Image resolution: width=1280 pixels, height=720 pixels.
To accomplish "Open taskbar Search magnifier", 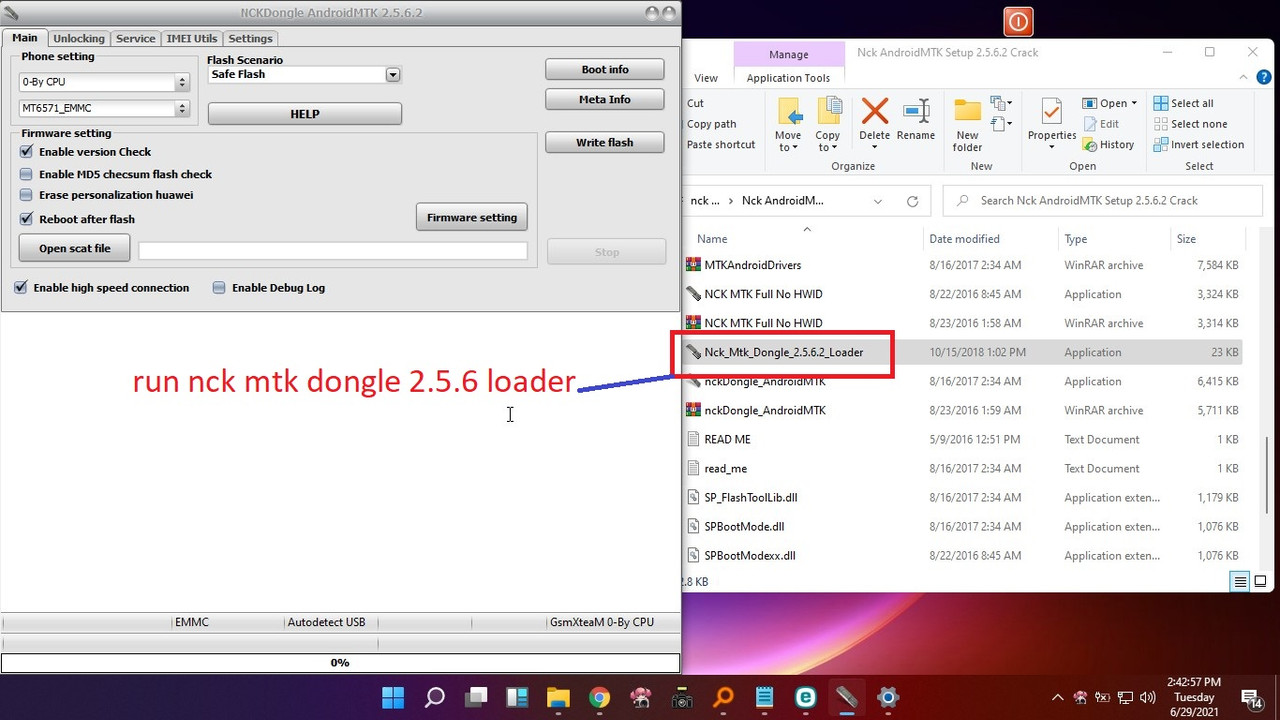I will tap(435, 697).
